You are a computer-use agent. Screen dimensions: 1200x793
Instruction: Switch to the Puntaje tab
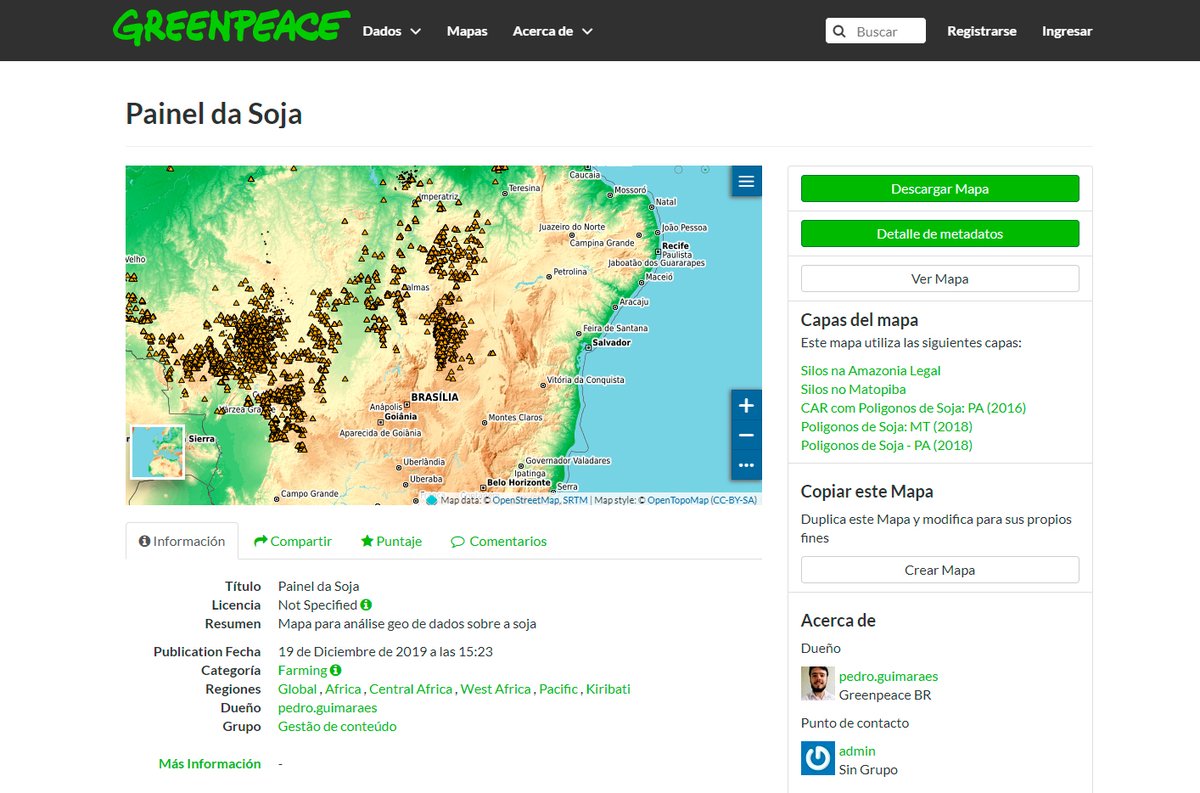(391, 541)
